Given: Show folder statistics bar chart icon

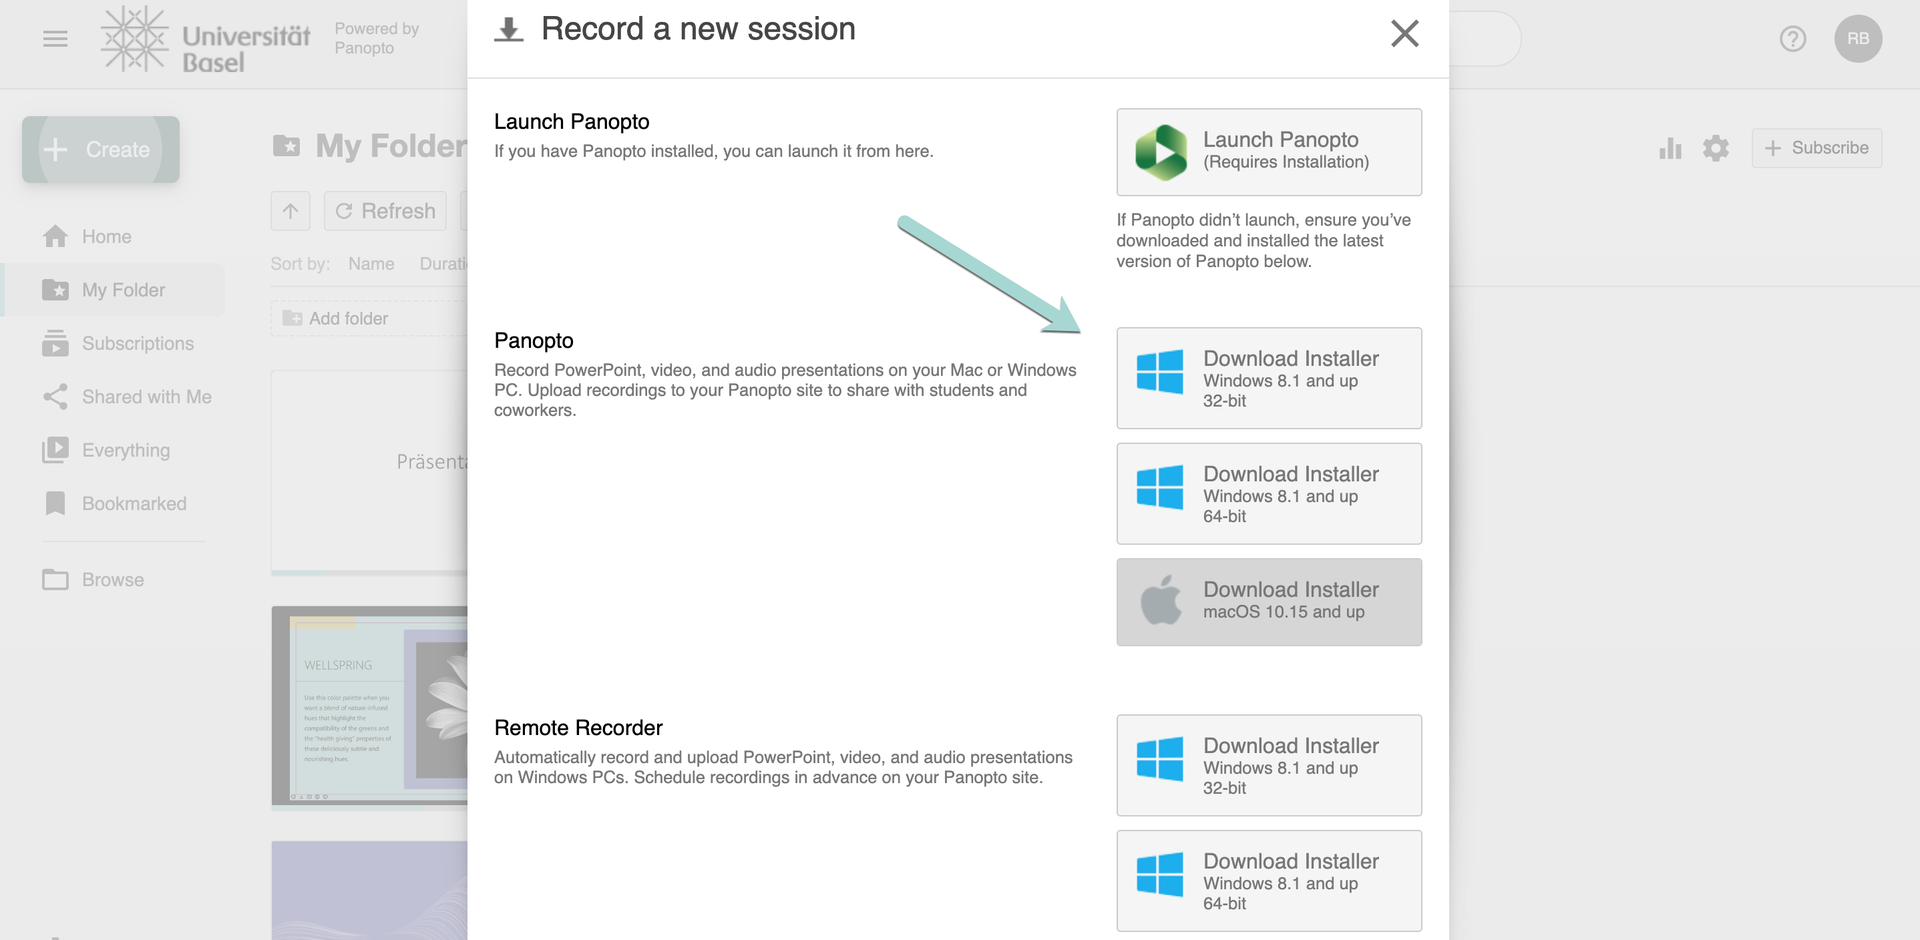Looking at the screenshot, I should click(1670, 149).
